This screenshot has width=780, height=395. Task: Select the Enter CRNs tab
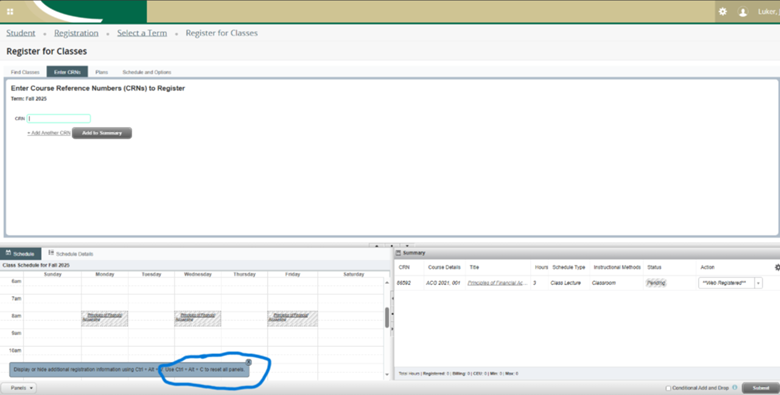pyautogui.click(x=67, y=72)
